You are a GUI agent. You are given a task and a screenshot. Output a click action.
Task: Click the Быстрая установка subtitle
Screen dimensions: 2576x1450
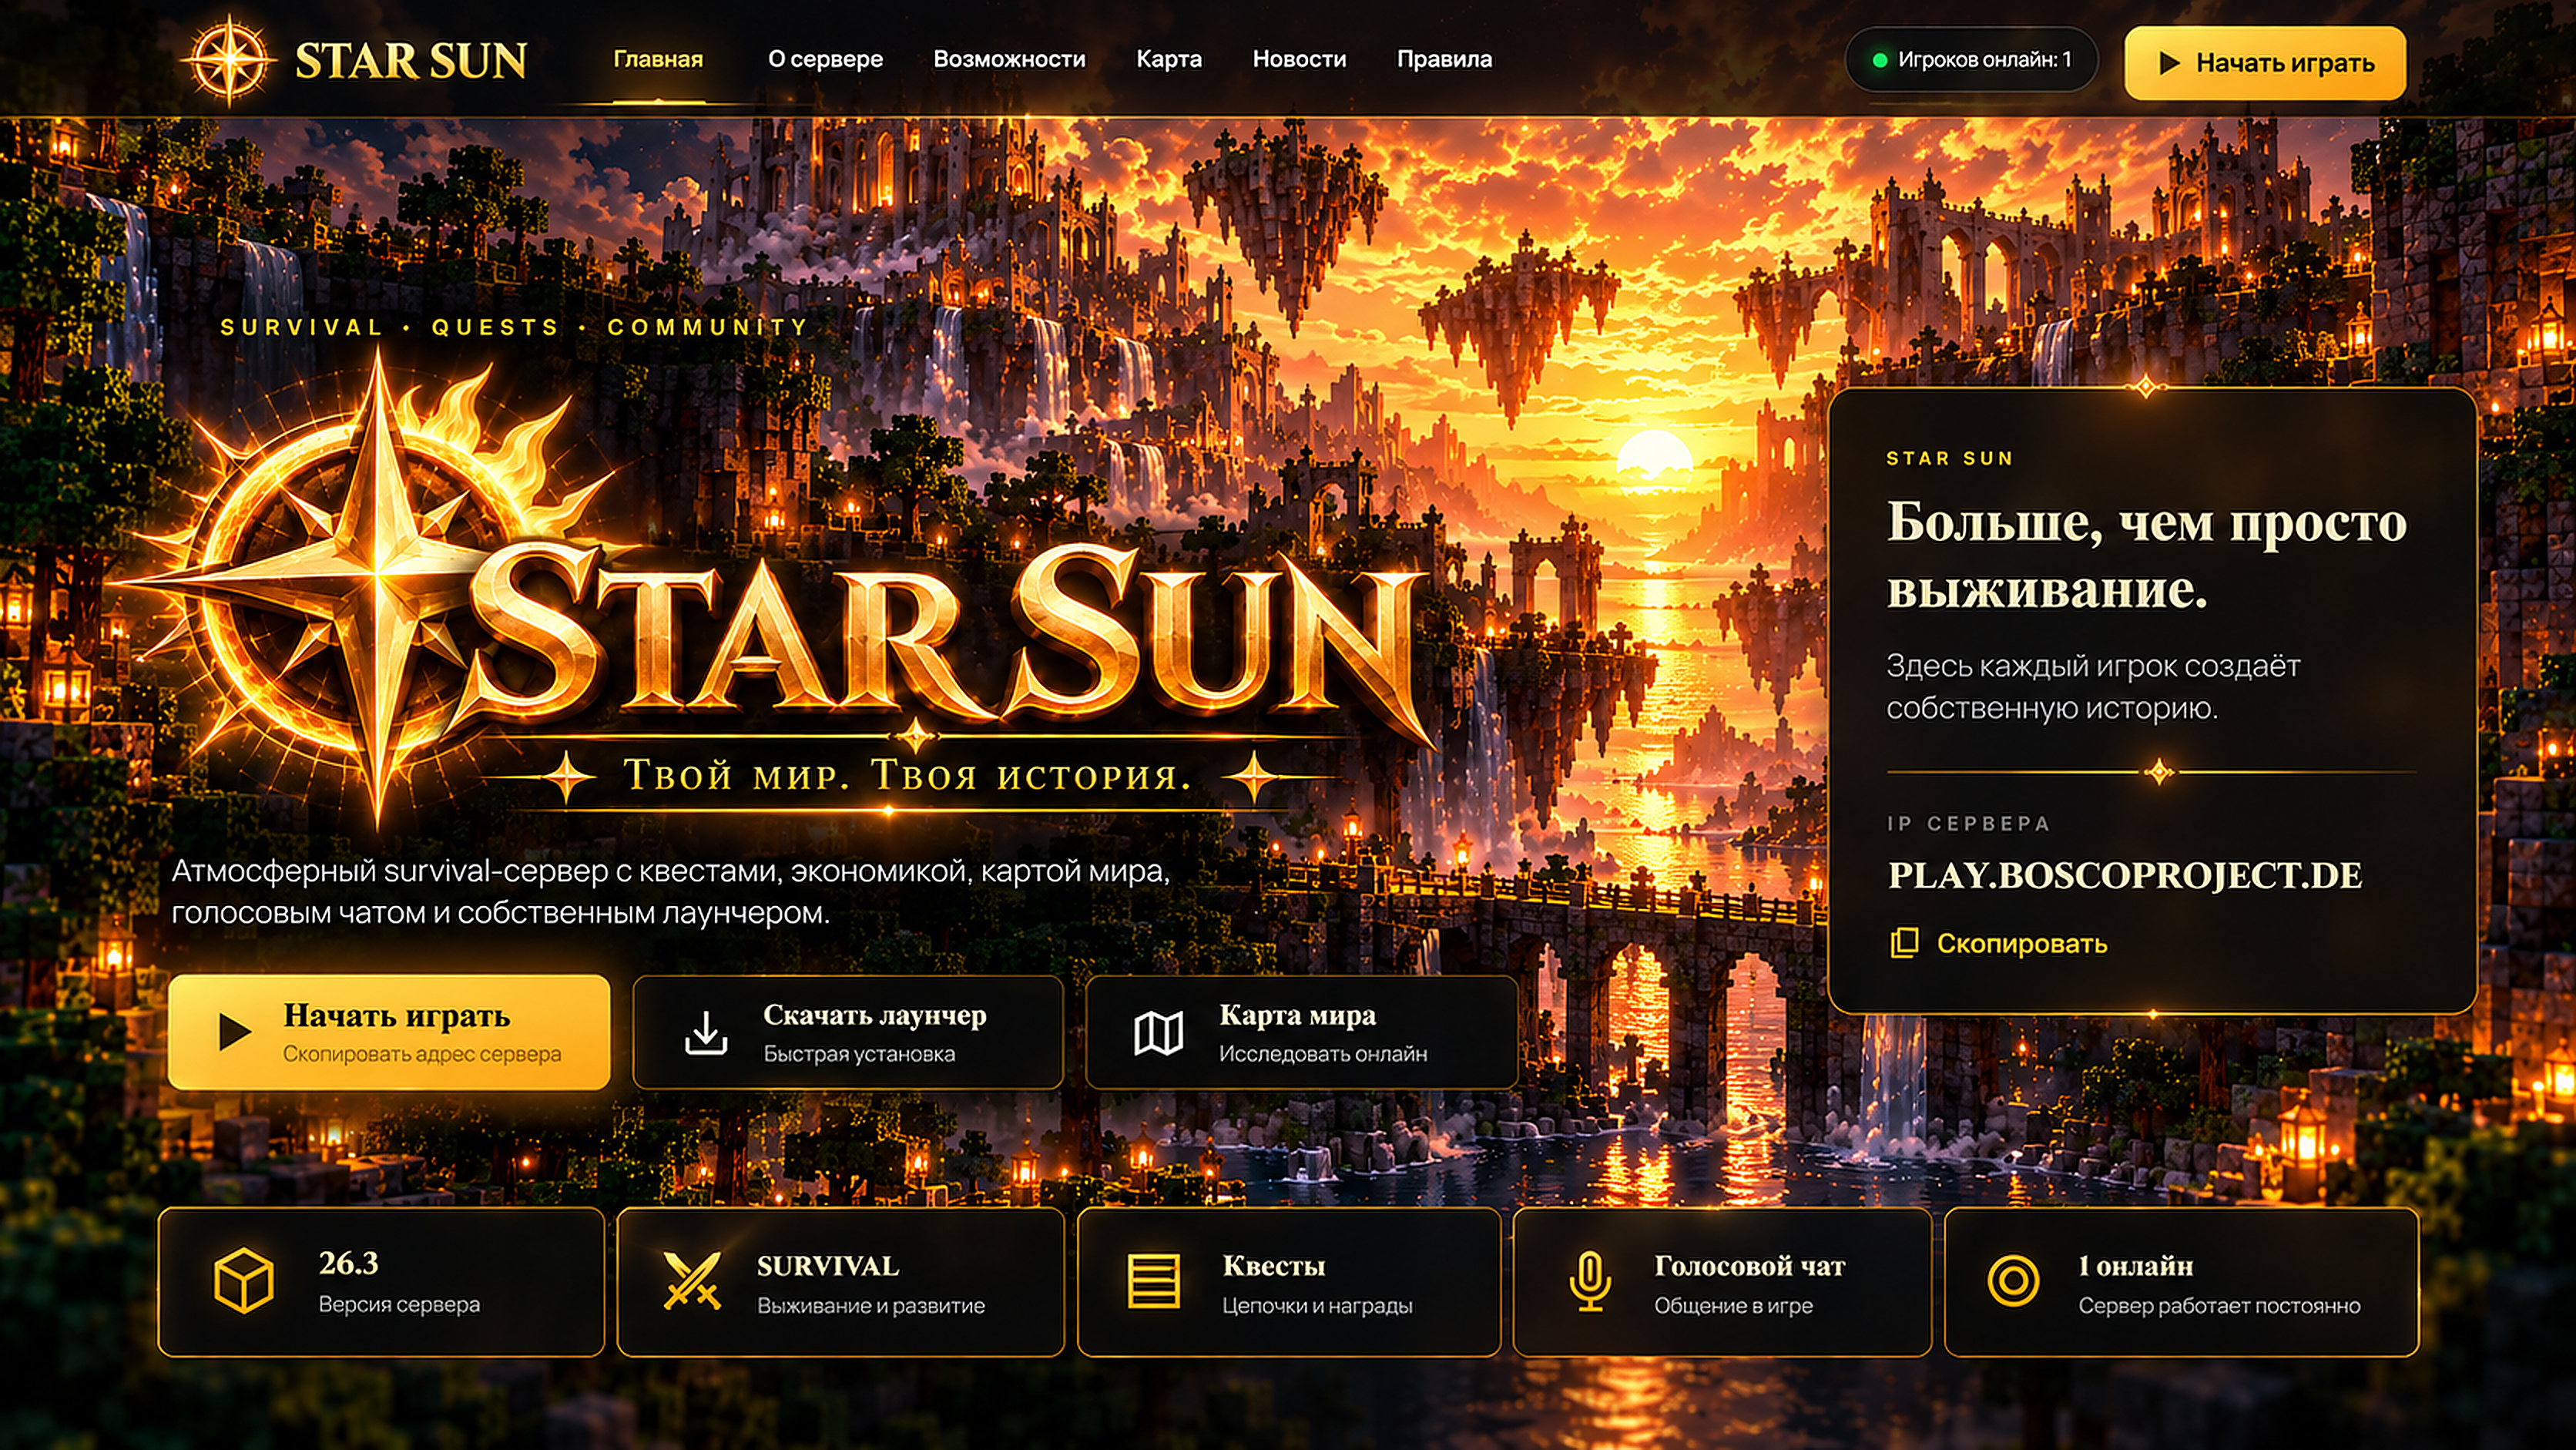tap(859, 1054)
